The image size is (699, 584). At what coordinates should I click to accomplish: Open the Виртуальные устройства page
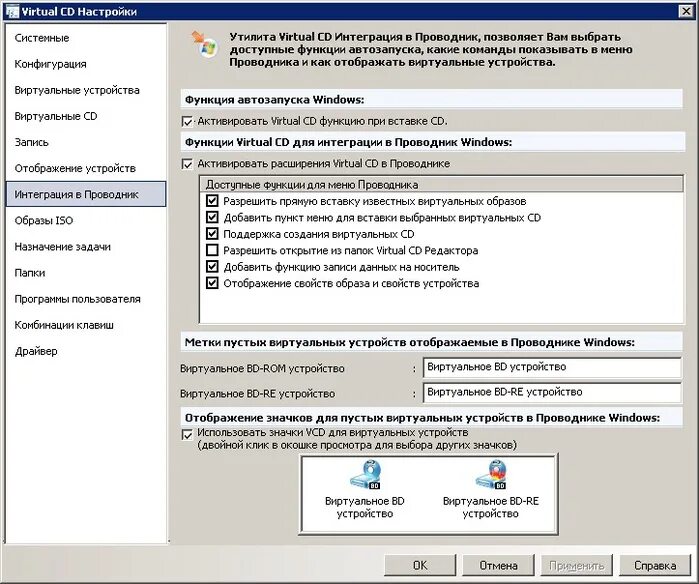[x=86, y=90]
